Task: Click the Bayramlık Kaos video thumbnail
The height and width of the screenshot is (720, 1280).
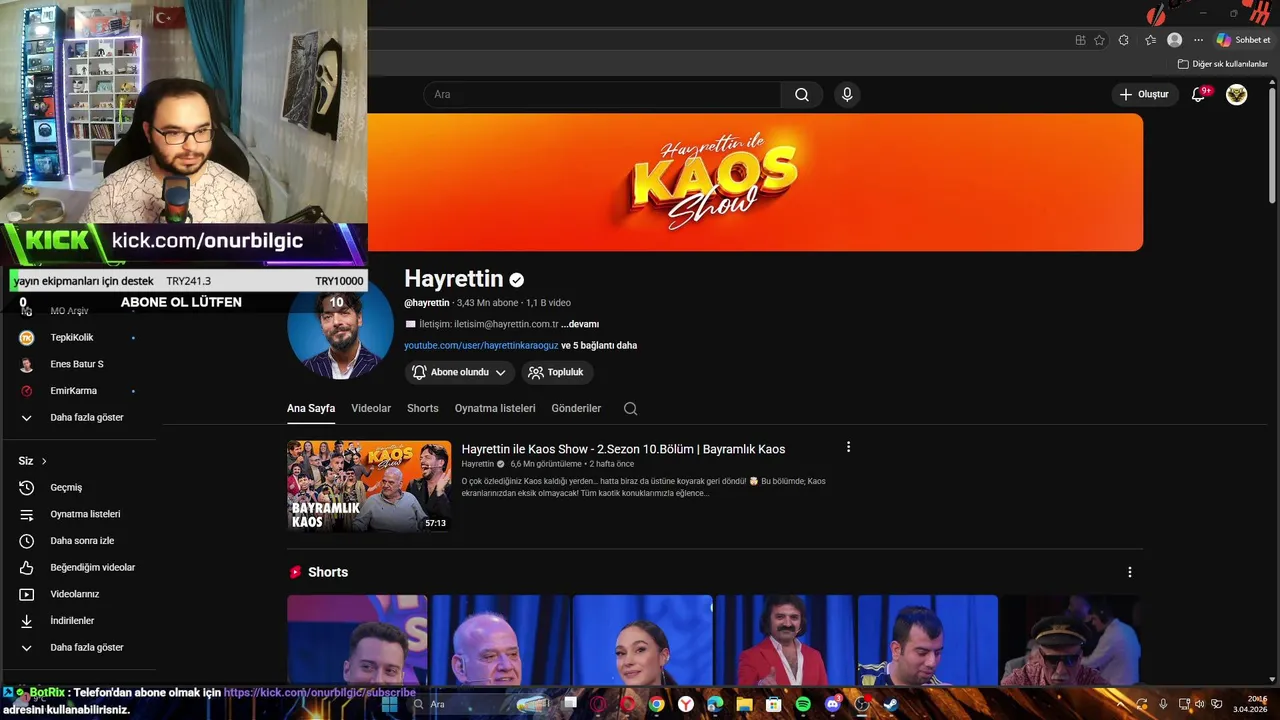Action: (x=369, y=486)
